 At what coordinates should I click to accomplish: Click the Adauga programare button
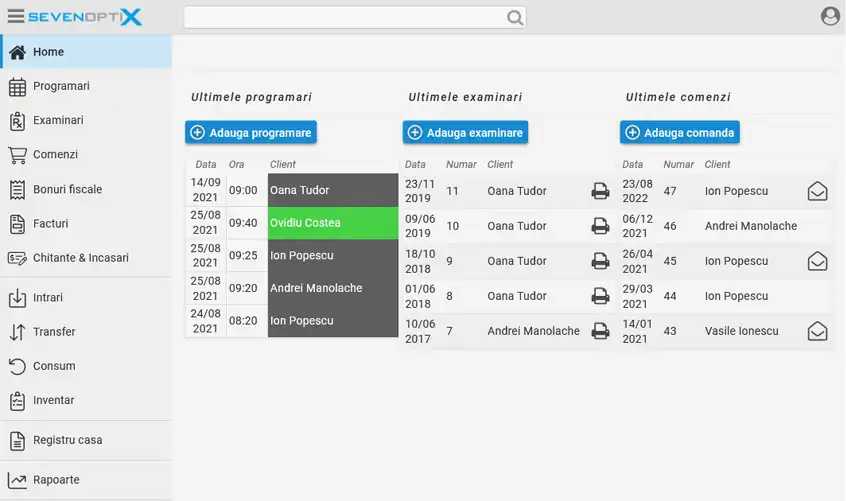(251, 132)
